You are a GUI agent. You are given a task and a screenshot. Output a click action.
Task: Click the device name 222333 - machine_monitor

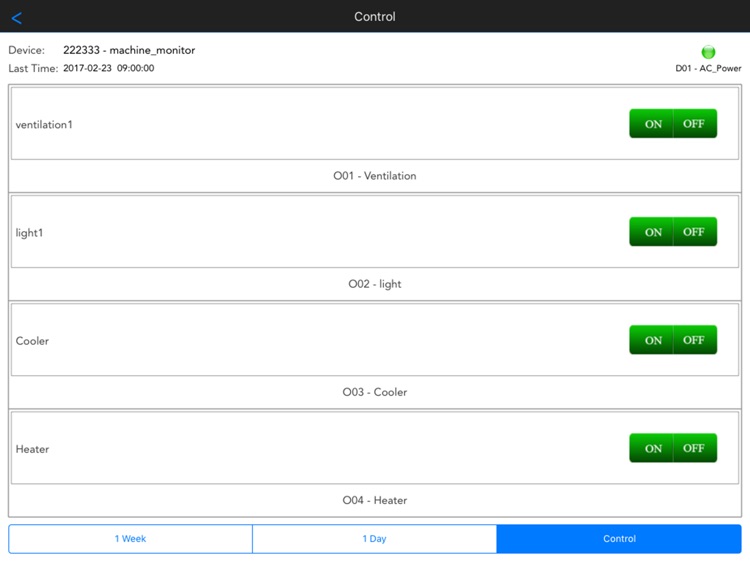(x=129, y=50)
